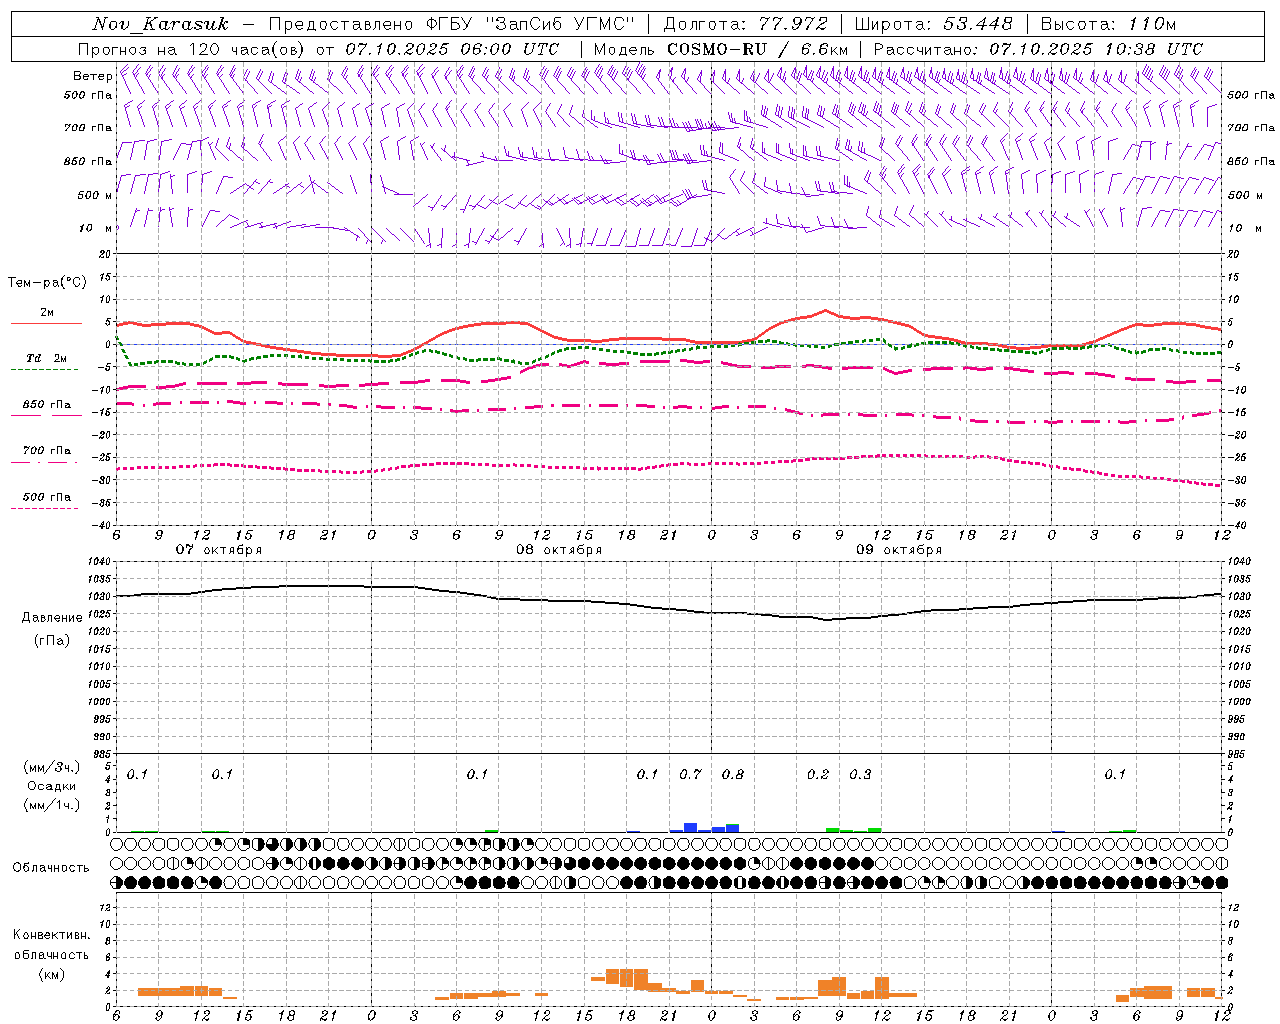Click the 'Модель COSMO-RU / 6.6км' label
The width and height of the screenshot is (1280, 1024).
coord(719,49)
